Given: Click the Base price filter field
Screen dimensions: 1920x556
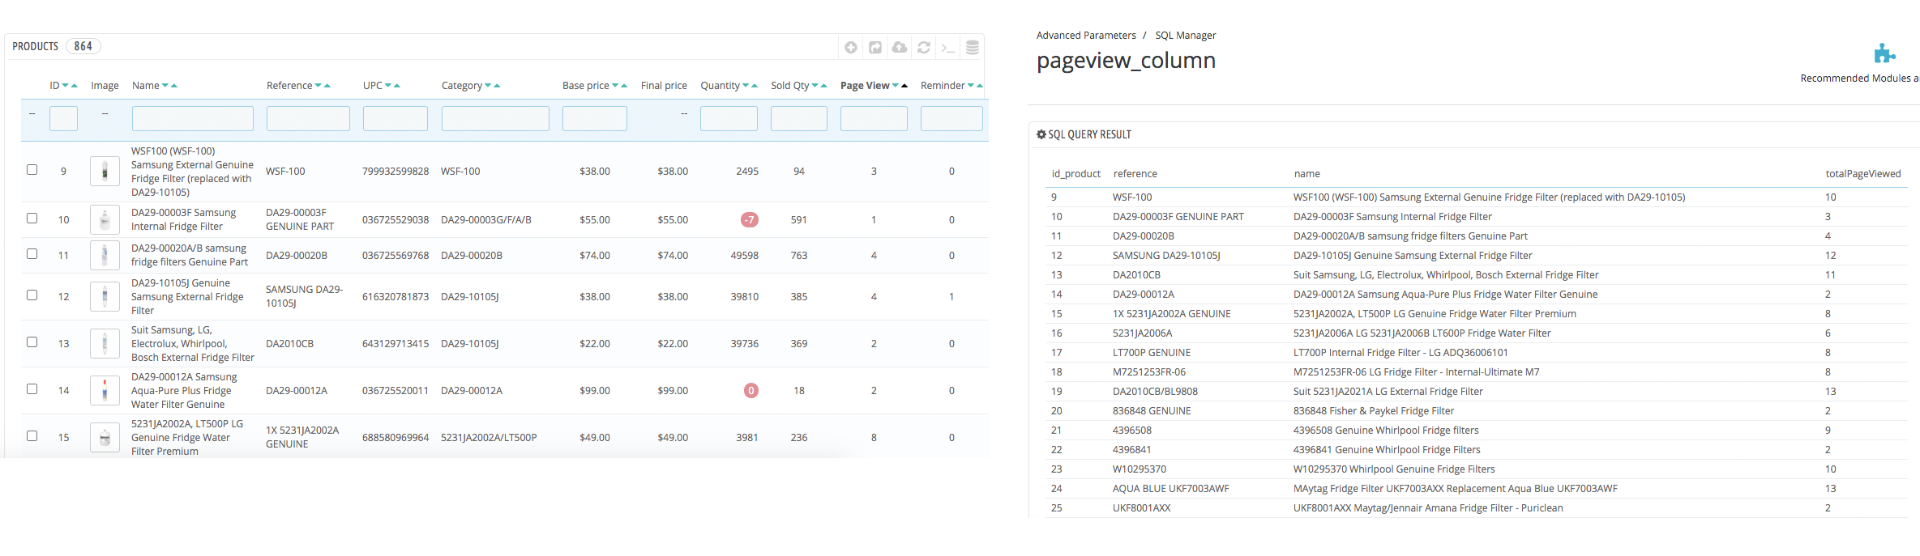Looking at the screenshot, I should coord(595,118).
